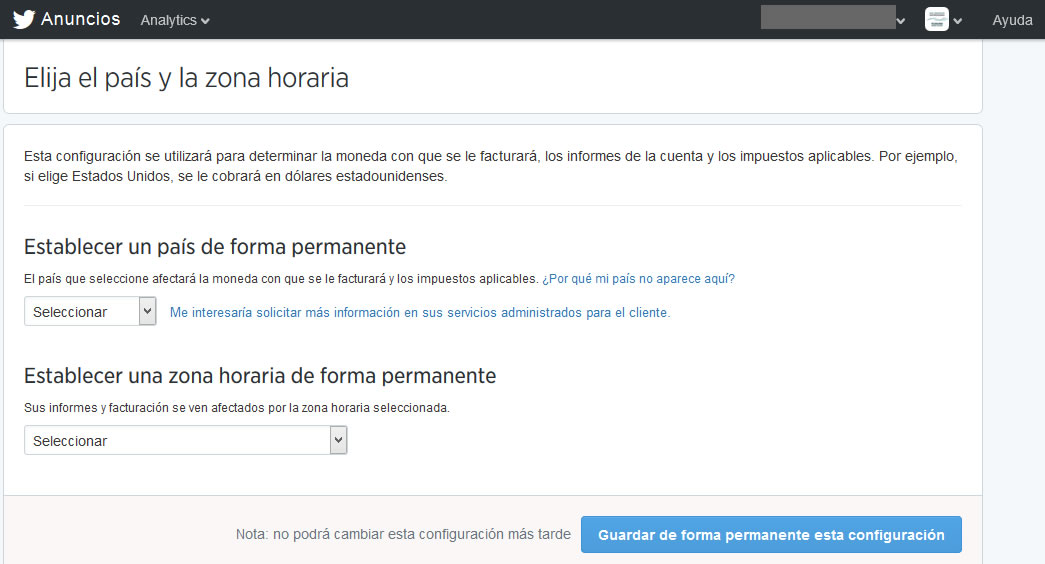The width and height of the screenshot is (1045, 564).
Task: Click the 'Establecer una zona horaria' section heading
Action: tap(260, 376)
